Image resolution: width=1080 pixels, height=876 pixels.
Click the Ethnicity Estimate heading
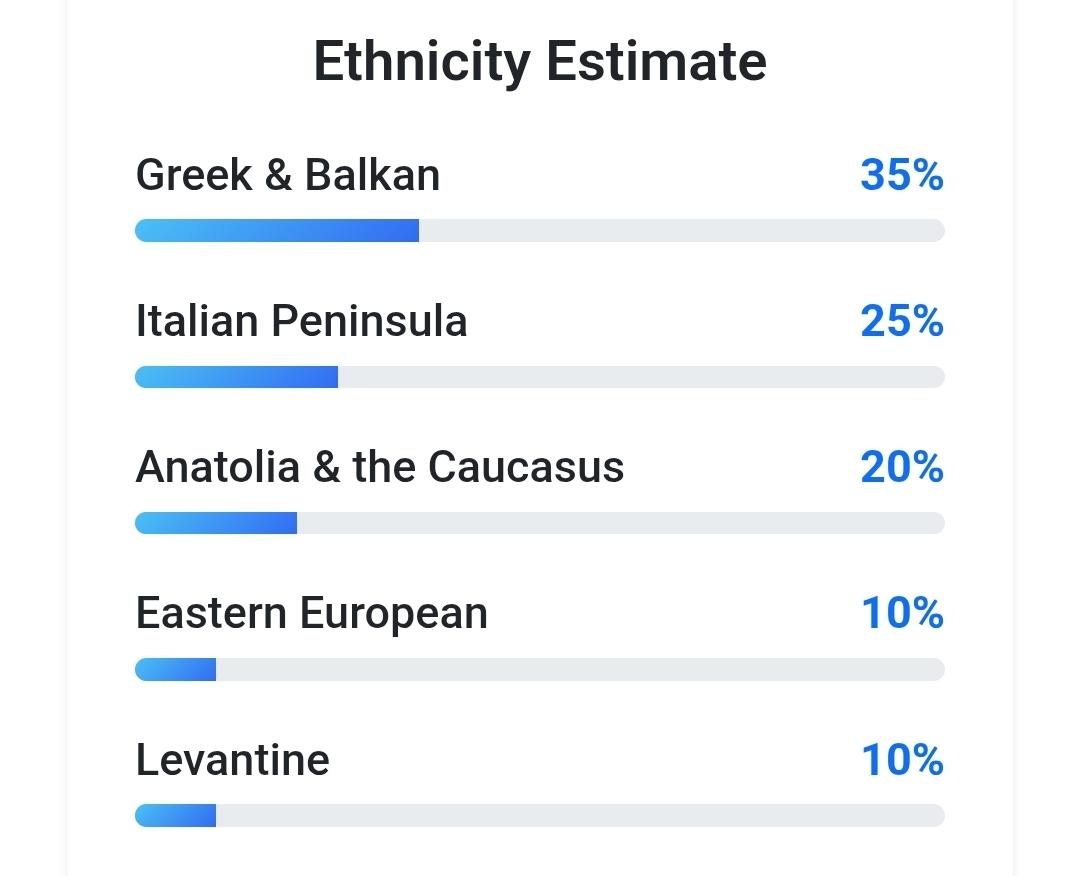pyautogui.click(x=540, y=61)
